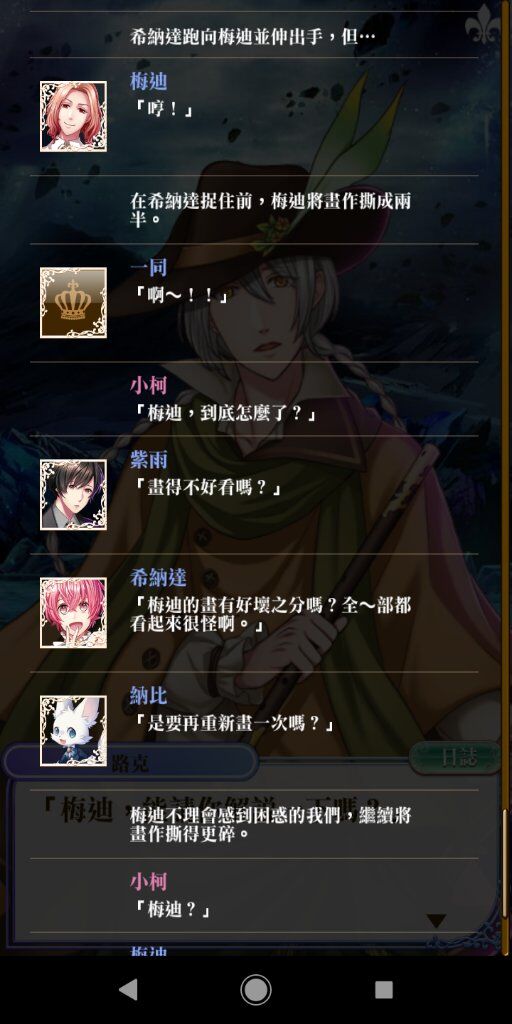Tap 希納達's line about 梅迪的畫有好壞之分
Viewport: 512px width, 1024px height.
(270, 615)
